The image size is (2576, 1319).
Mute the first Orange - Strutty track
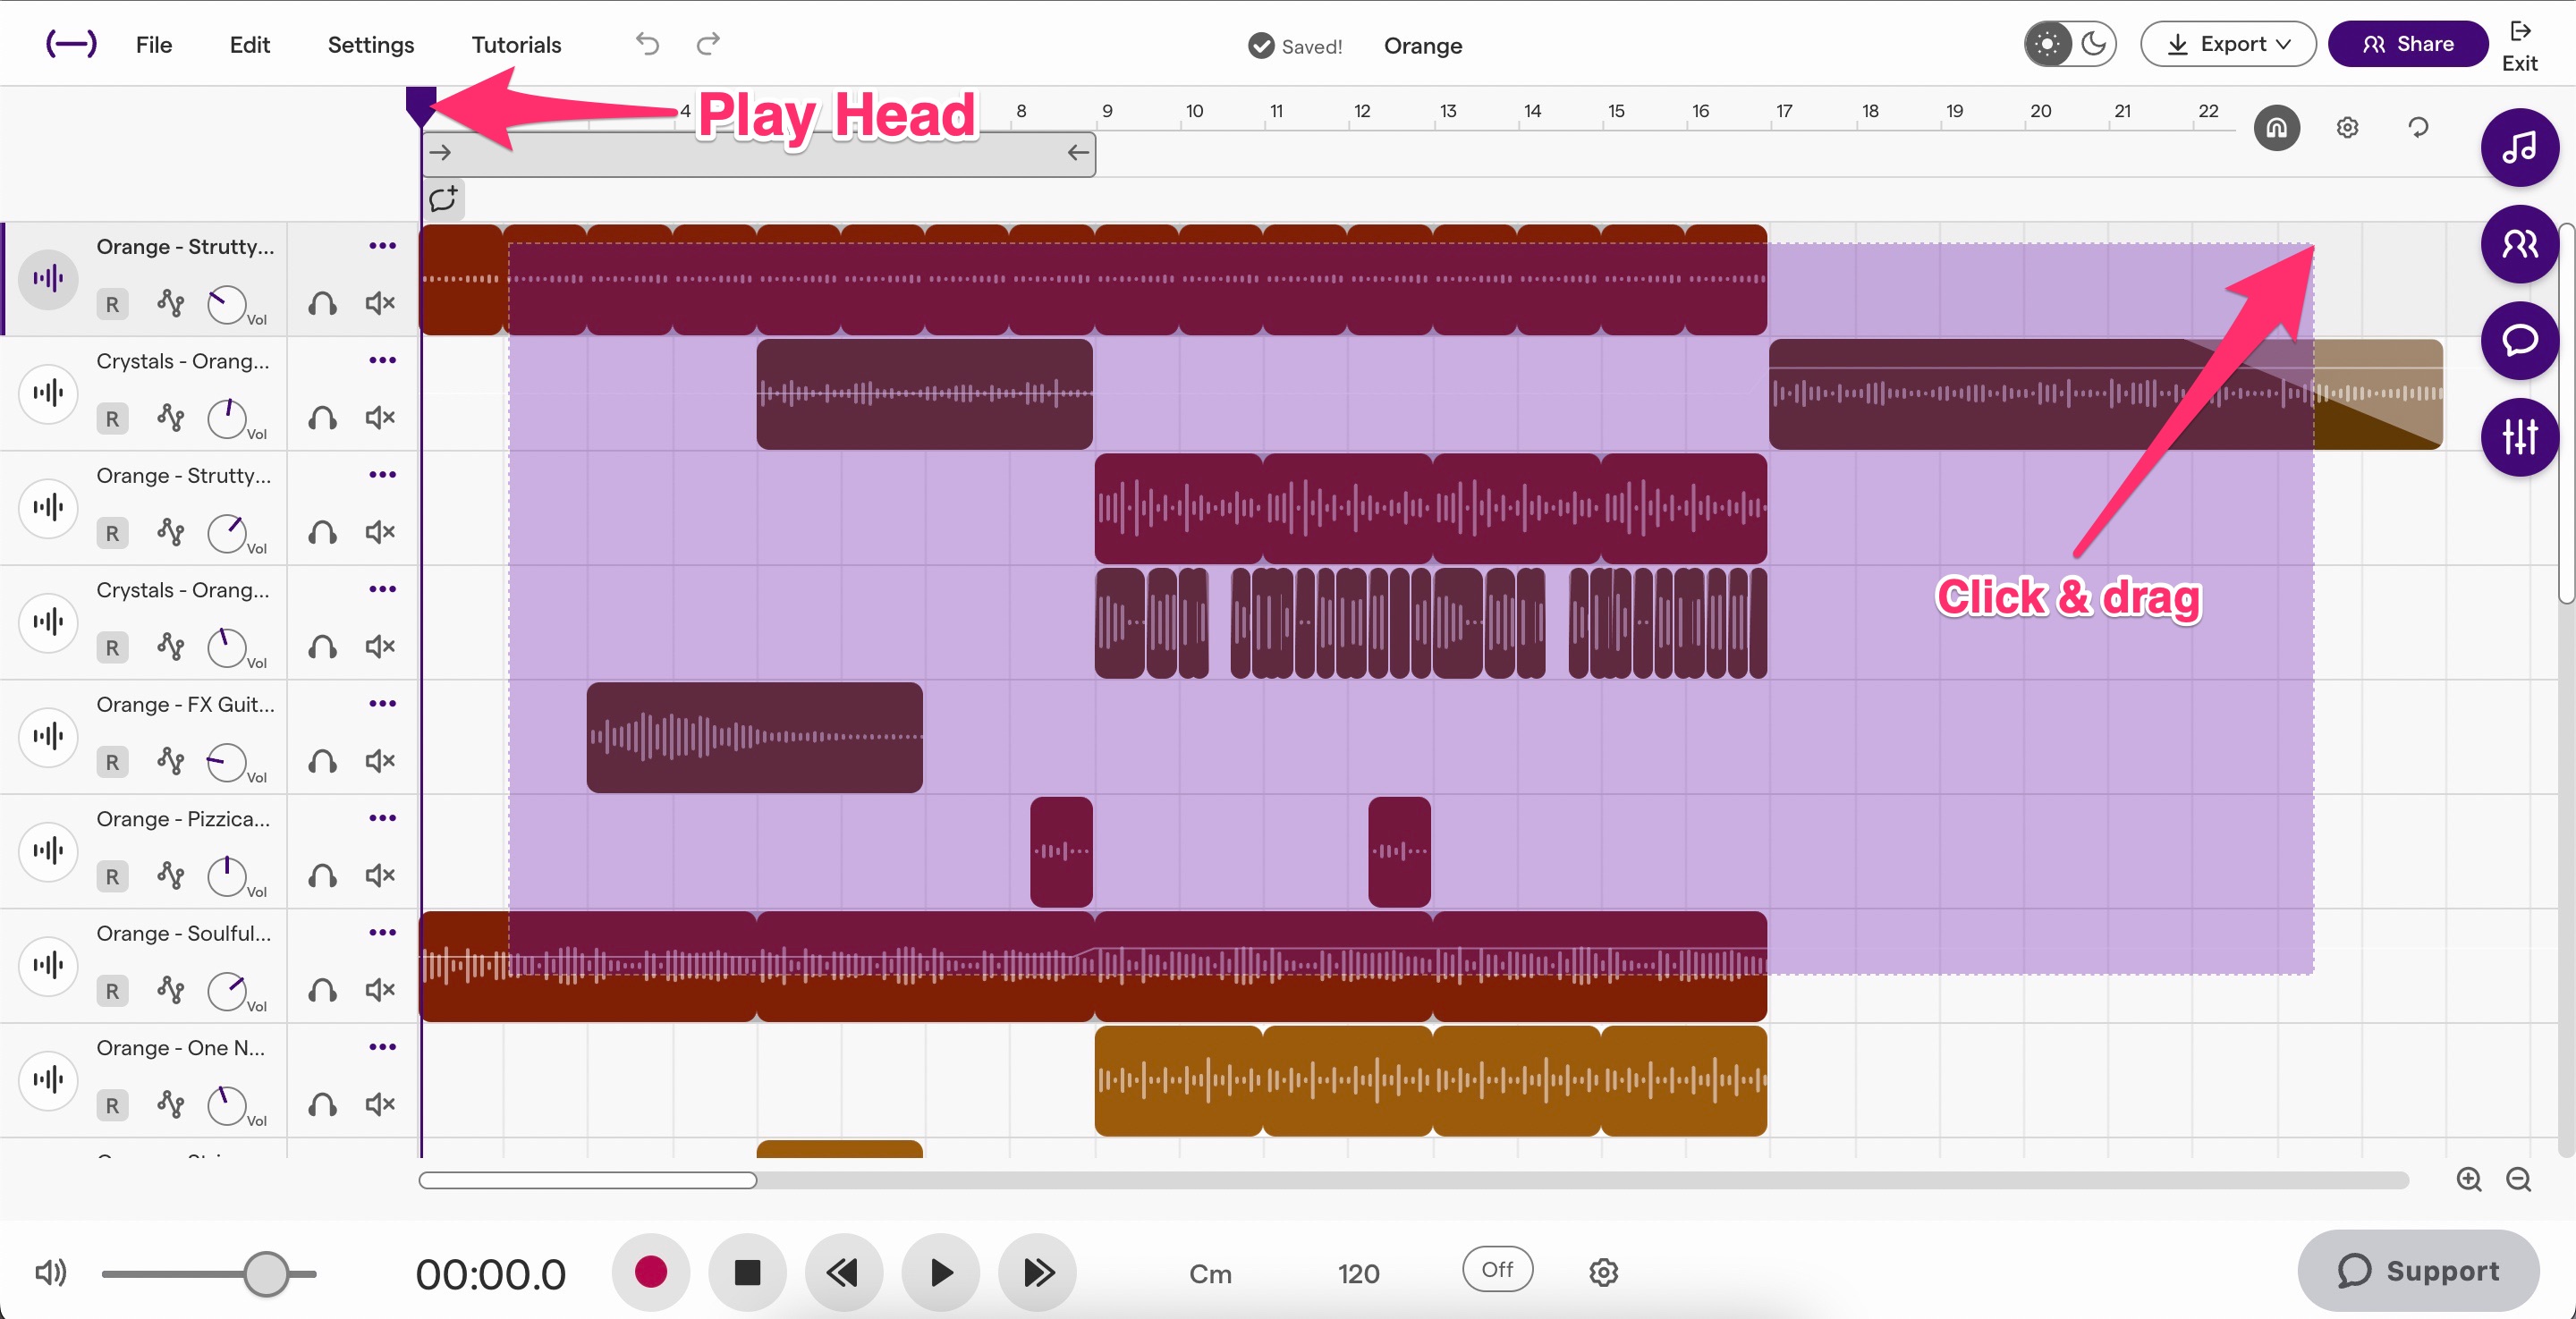tap(380, 303)
